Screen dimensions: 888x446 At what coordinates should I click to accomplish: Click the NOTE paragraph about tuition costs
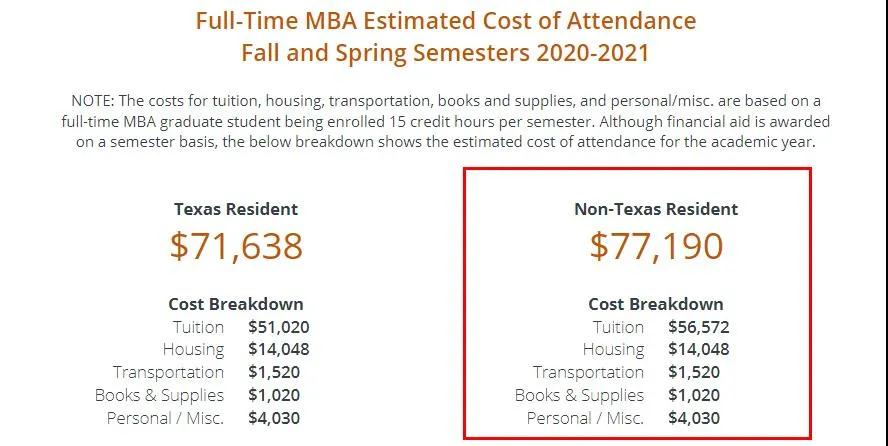pos(445,122)
